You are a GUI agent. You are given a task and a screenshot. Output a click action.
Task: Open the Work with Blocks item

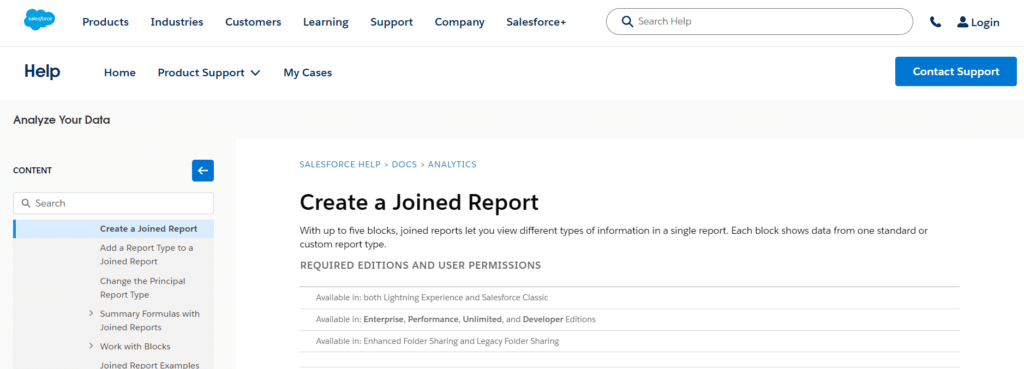pyautogui.click(x=135, y=346)
